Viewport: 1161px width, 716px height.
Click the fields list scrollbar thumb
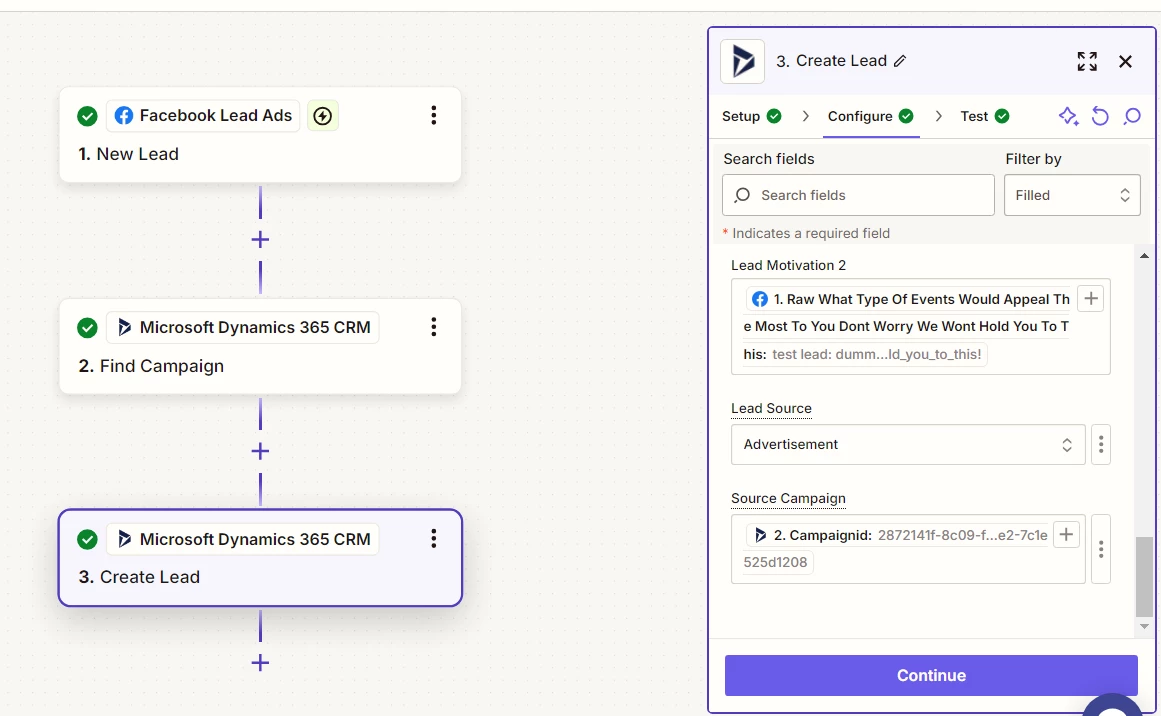tap(1144, 577)
